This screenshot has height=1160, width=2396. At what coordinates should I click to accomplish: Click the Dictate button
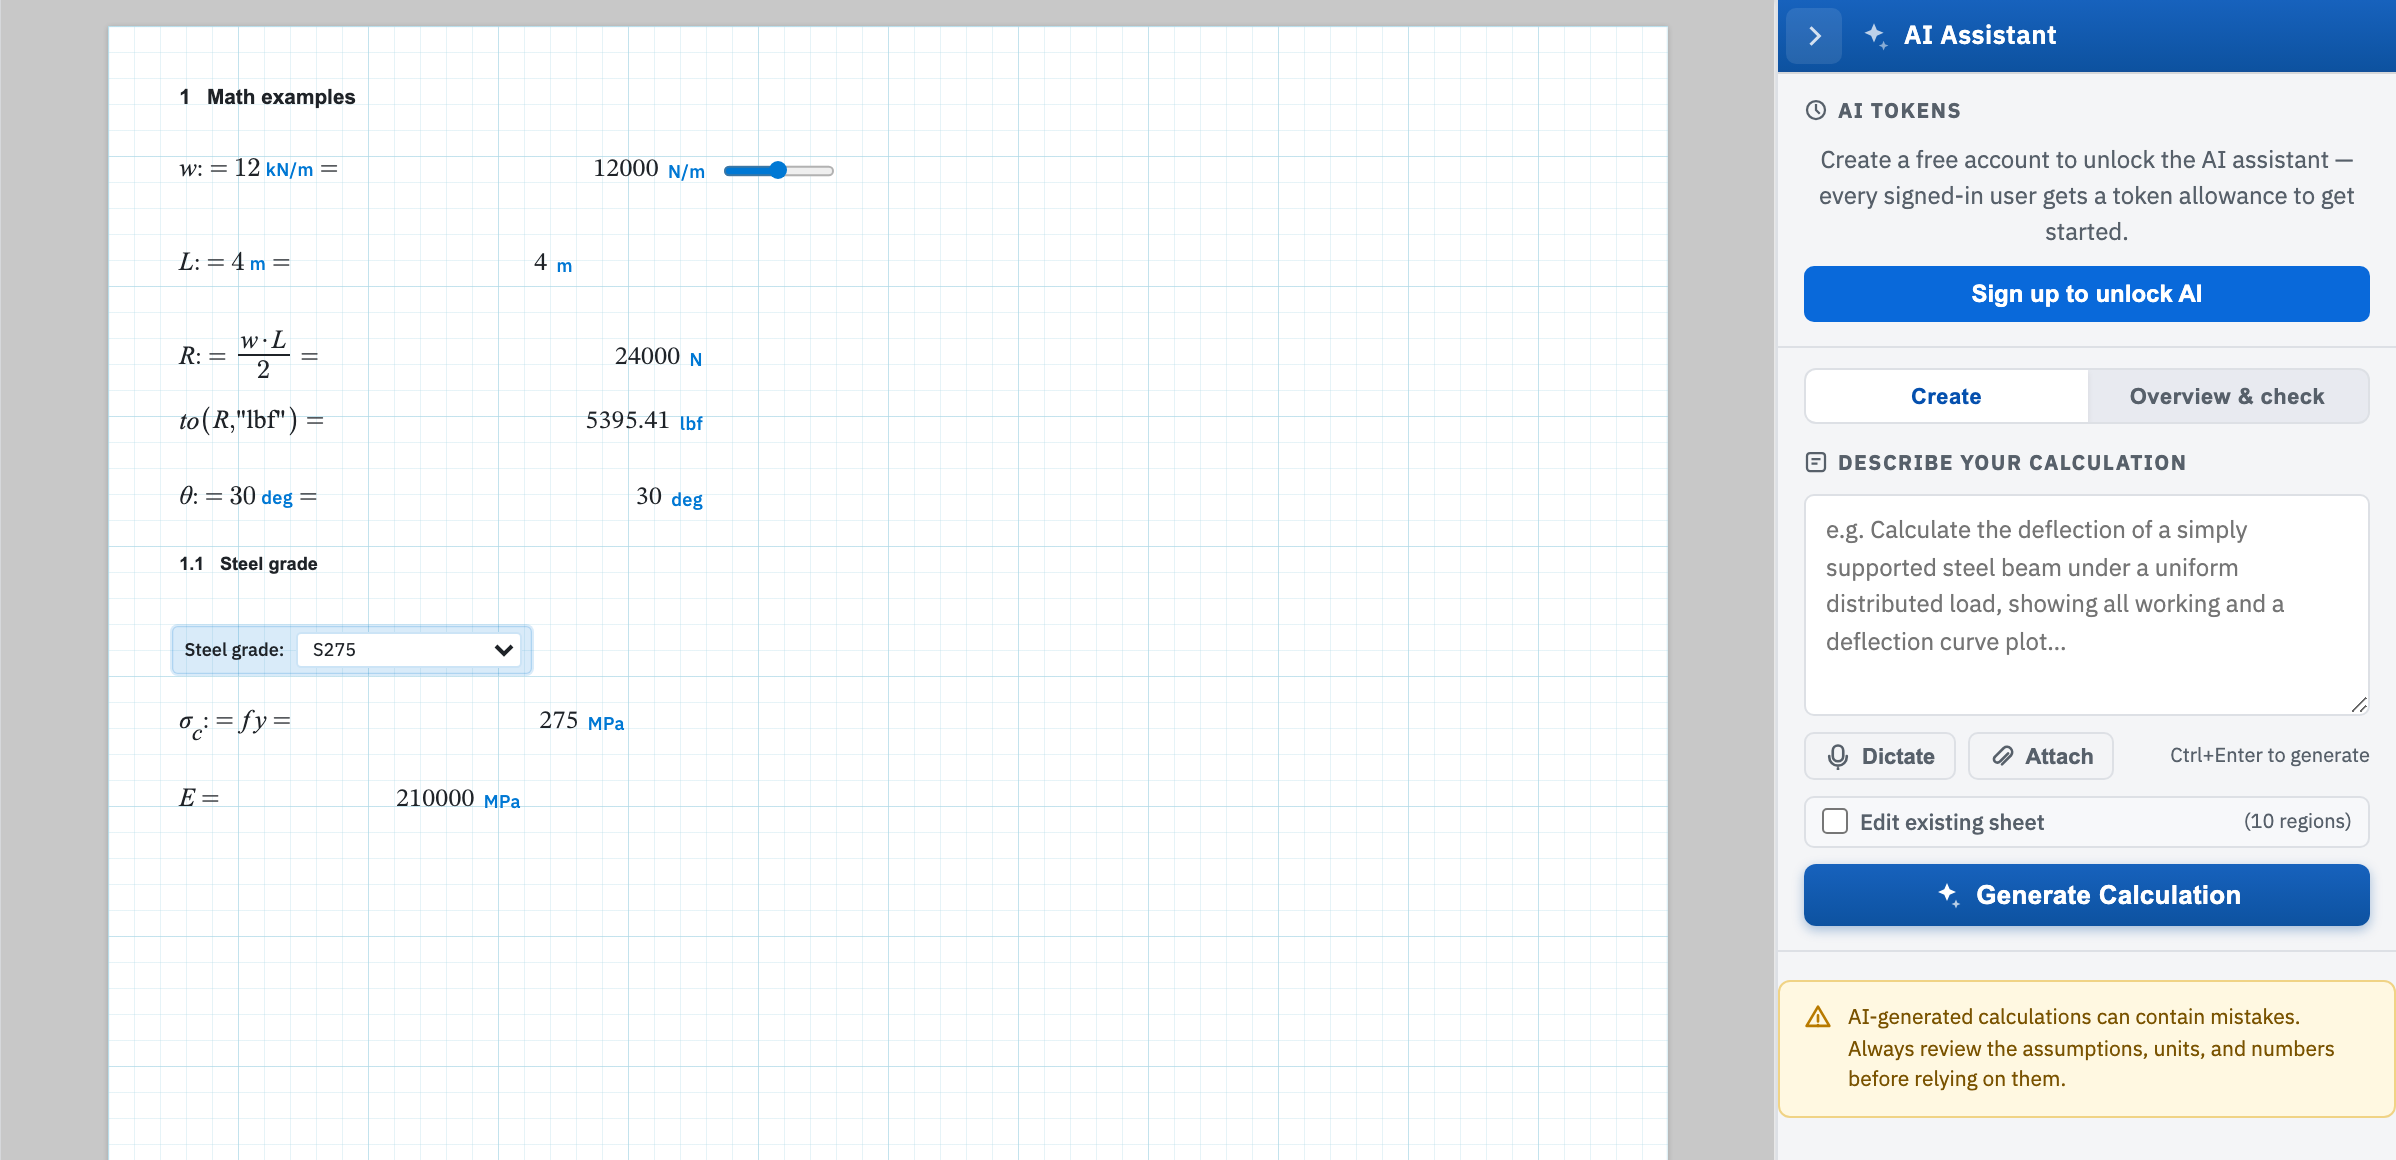1880,756
